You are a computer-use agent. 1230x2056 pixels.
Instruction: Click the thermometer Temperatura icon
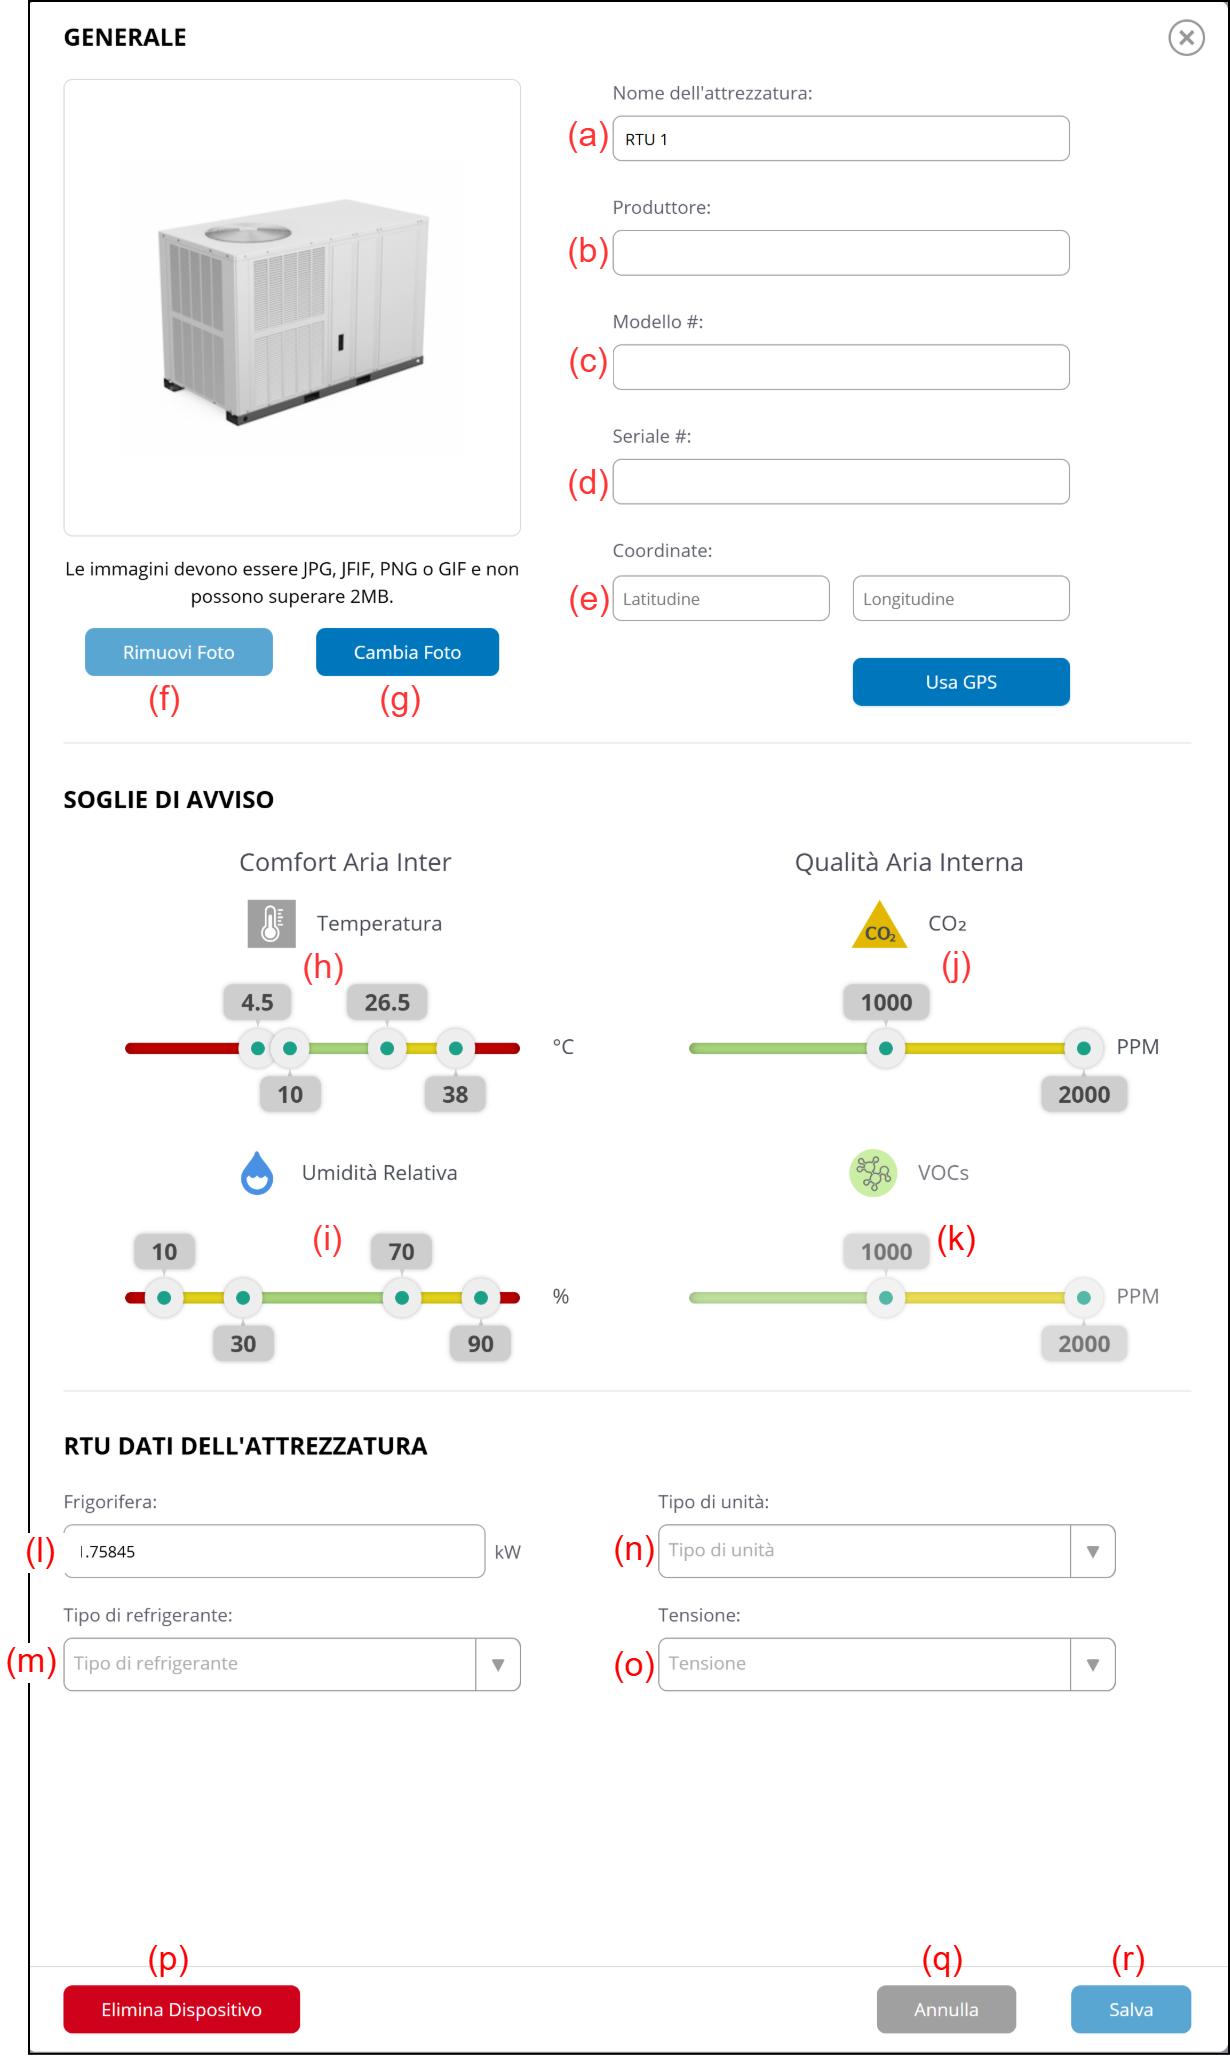271,923
